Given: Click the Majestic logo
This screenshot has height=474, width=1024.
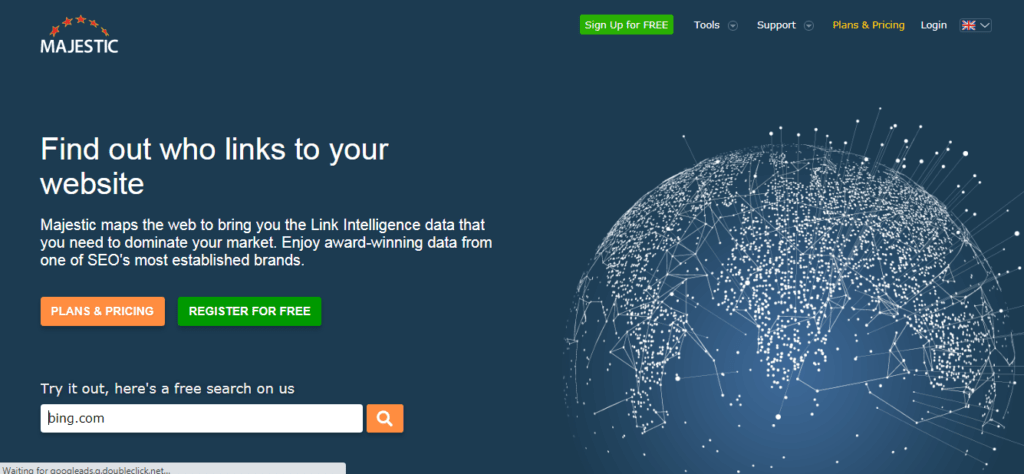Looking at the screenshot, I should (x=79, y=35).
